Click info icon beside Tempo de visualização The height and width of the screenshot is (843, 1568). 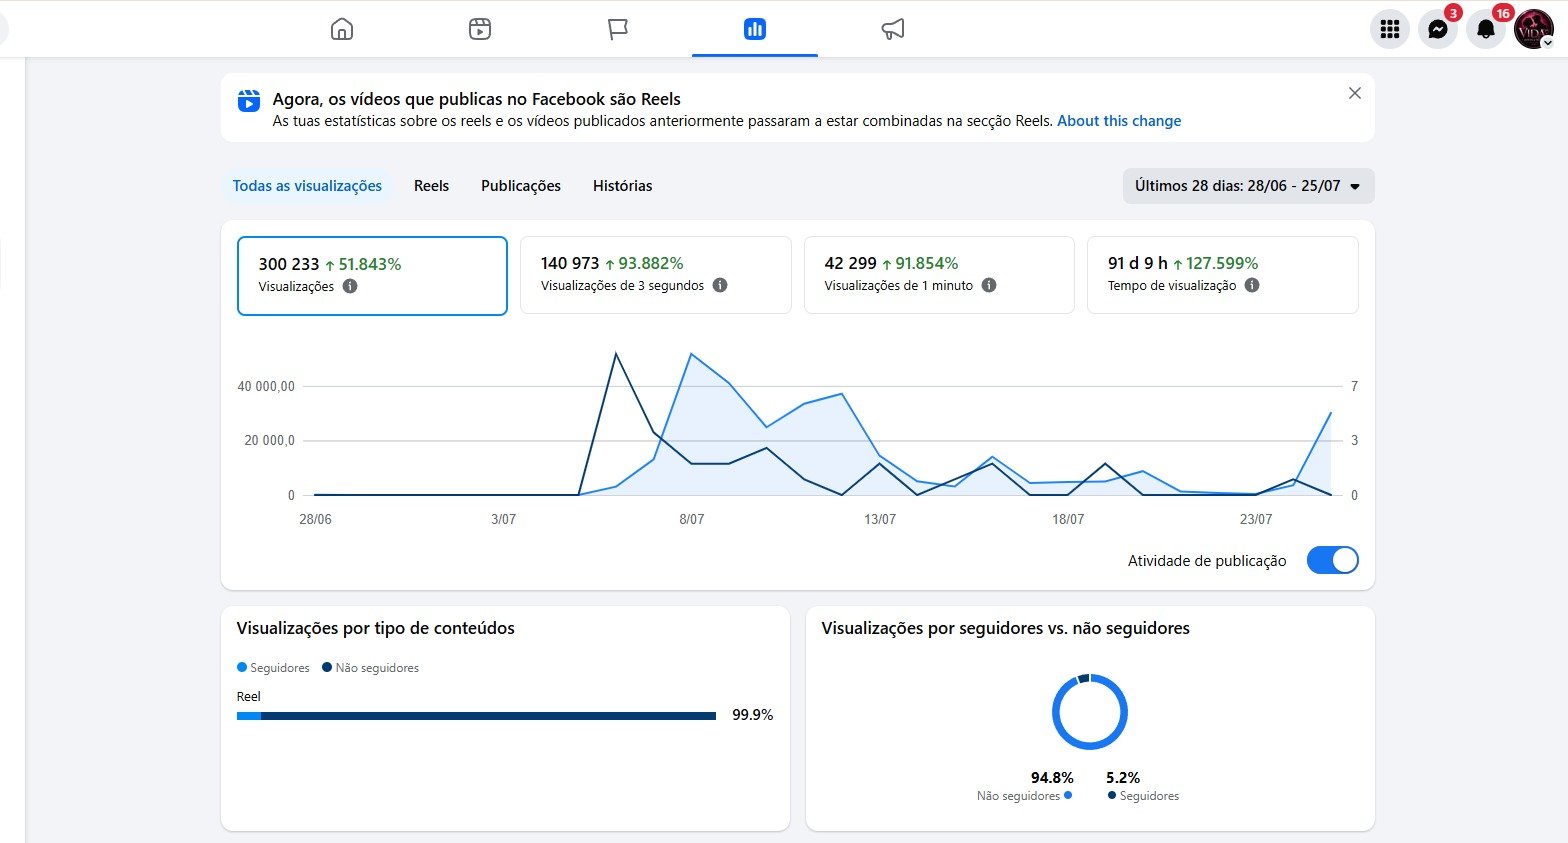click(x=1252, y=285)
